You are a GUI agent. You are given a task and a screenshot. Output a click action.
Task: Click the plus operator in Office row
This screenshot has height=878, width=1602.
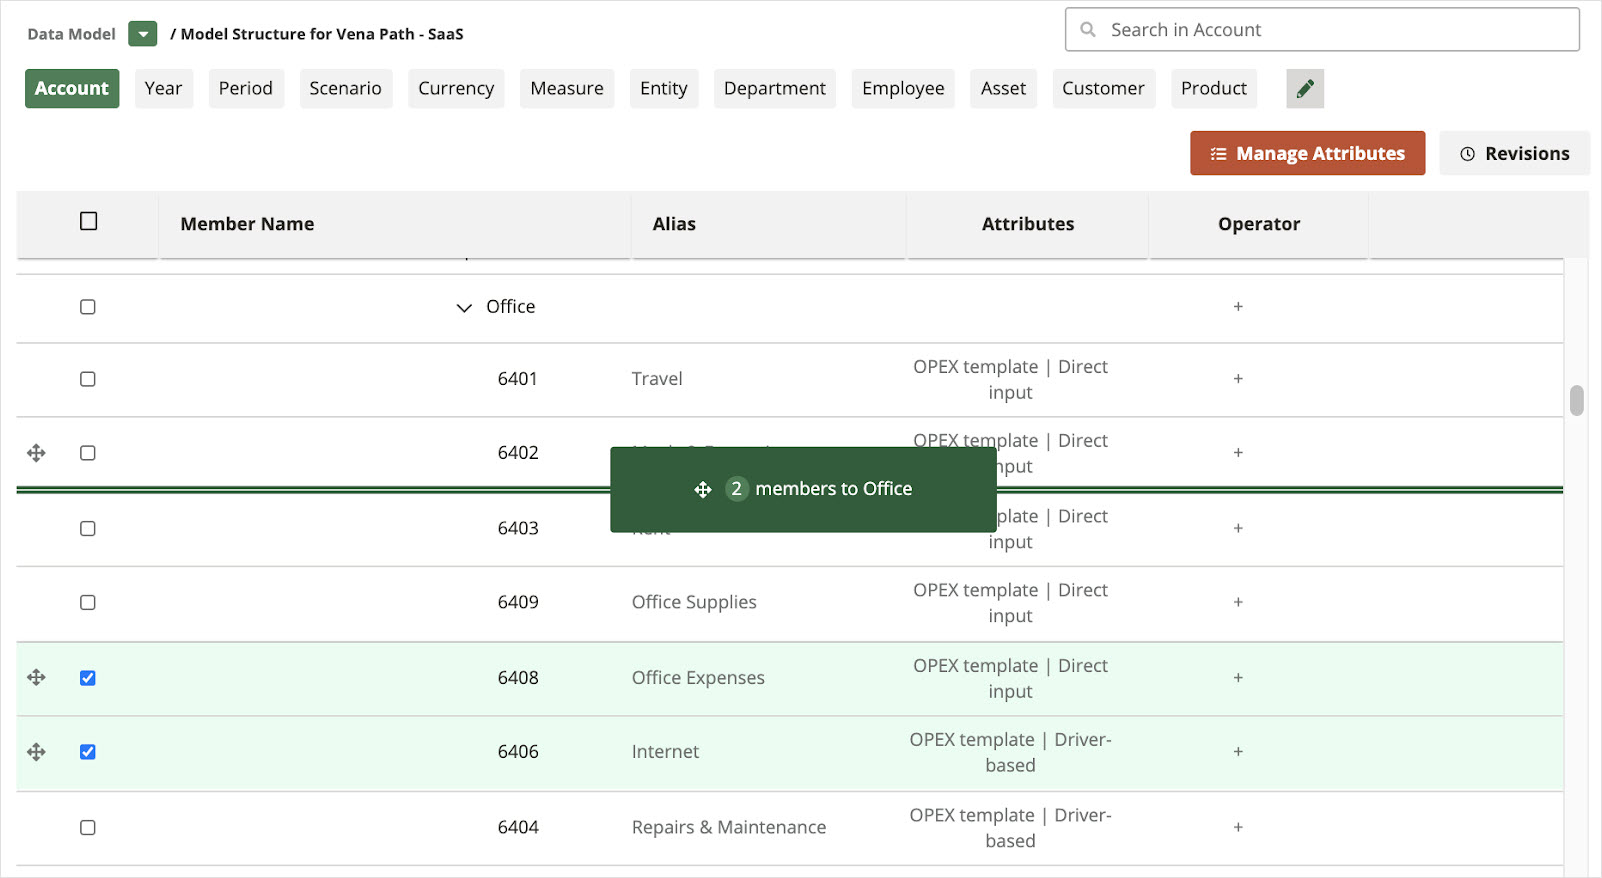[x=1238, y=307]
